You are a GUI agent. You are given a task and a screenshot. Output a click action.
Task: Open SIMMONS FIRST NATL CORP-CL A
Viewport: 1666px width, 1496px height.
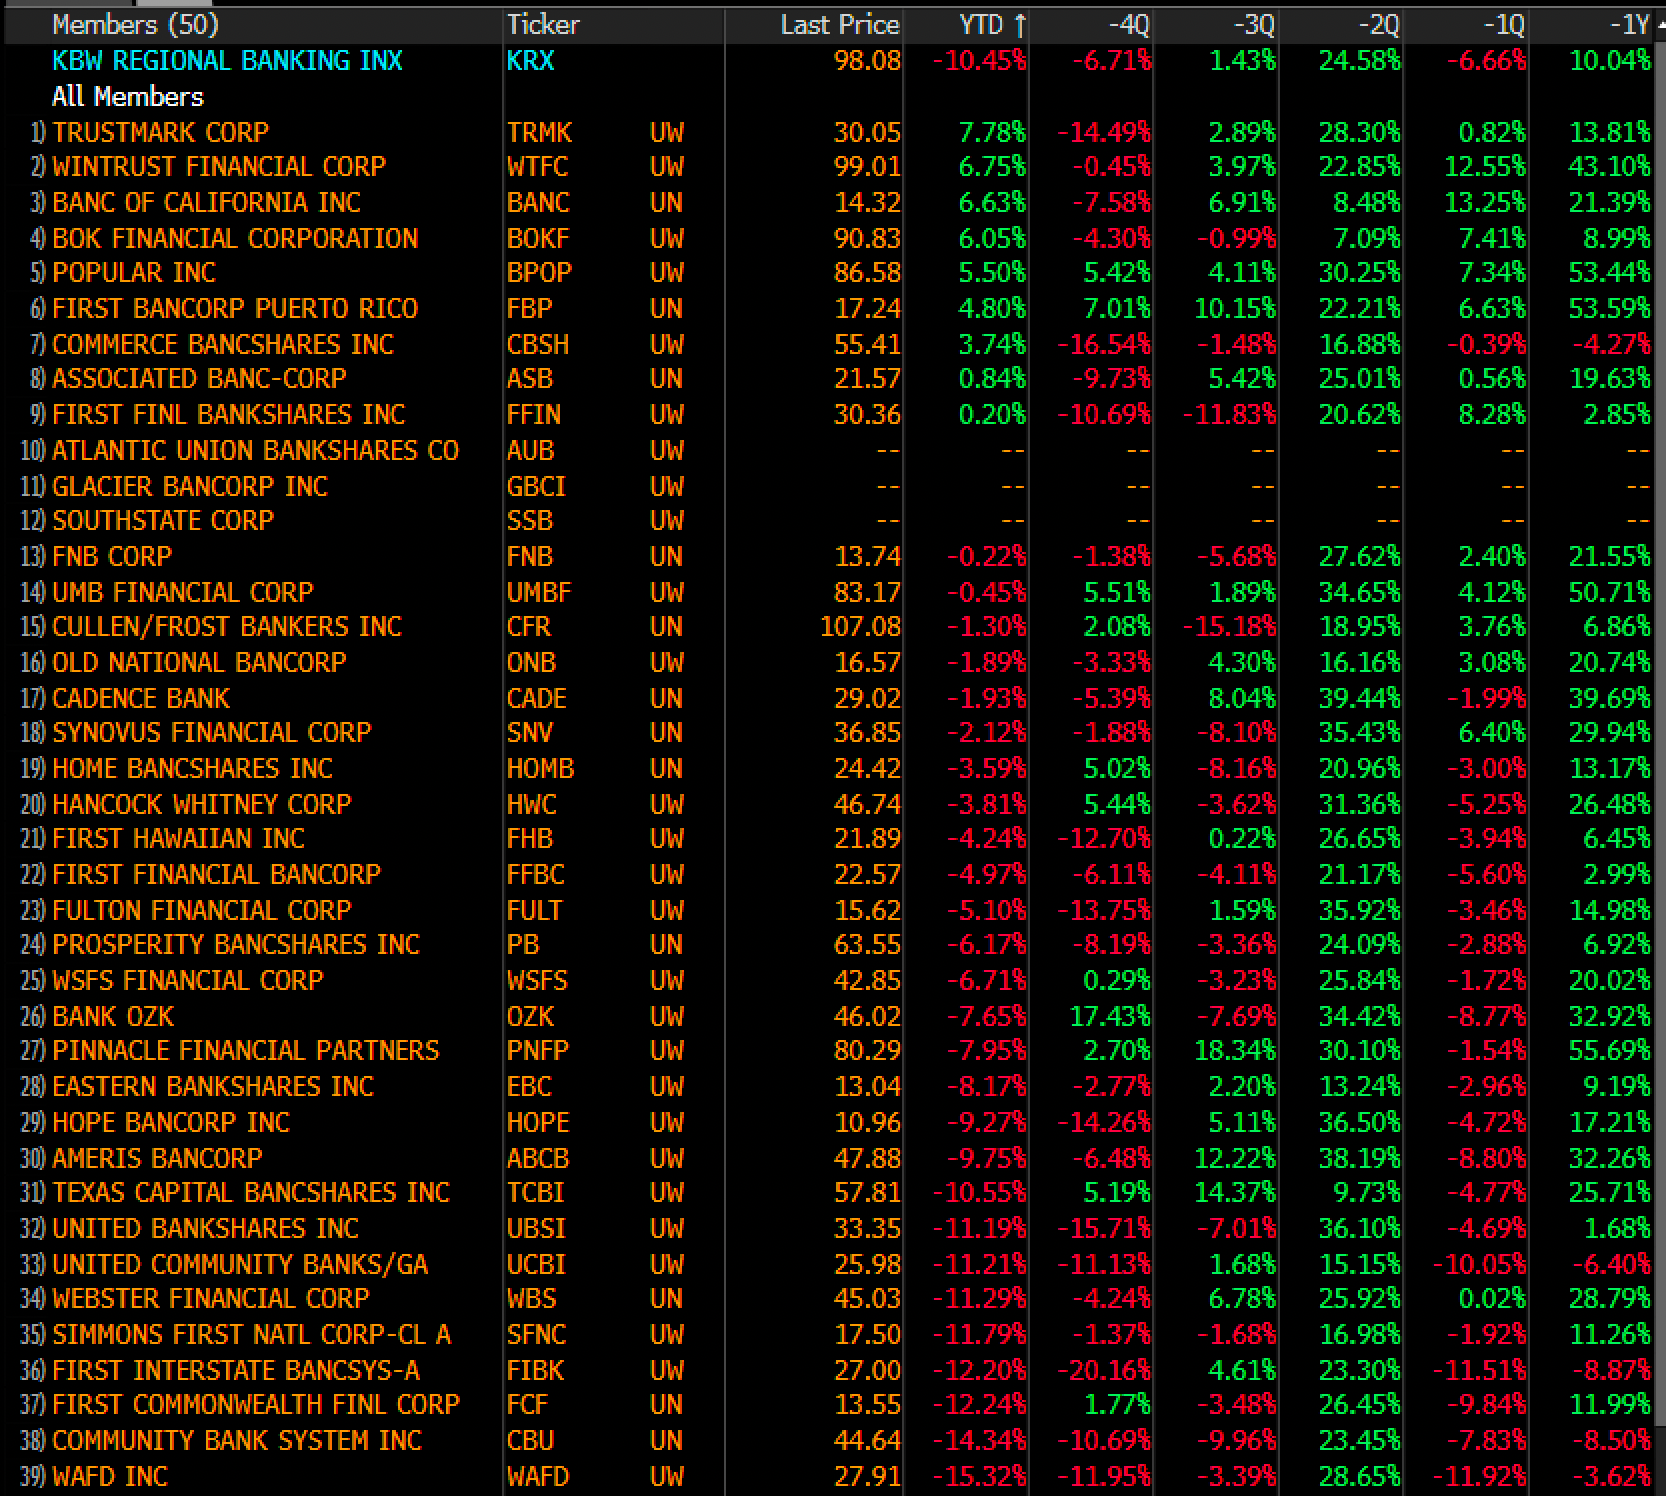pos(251,1334)
